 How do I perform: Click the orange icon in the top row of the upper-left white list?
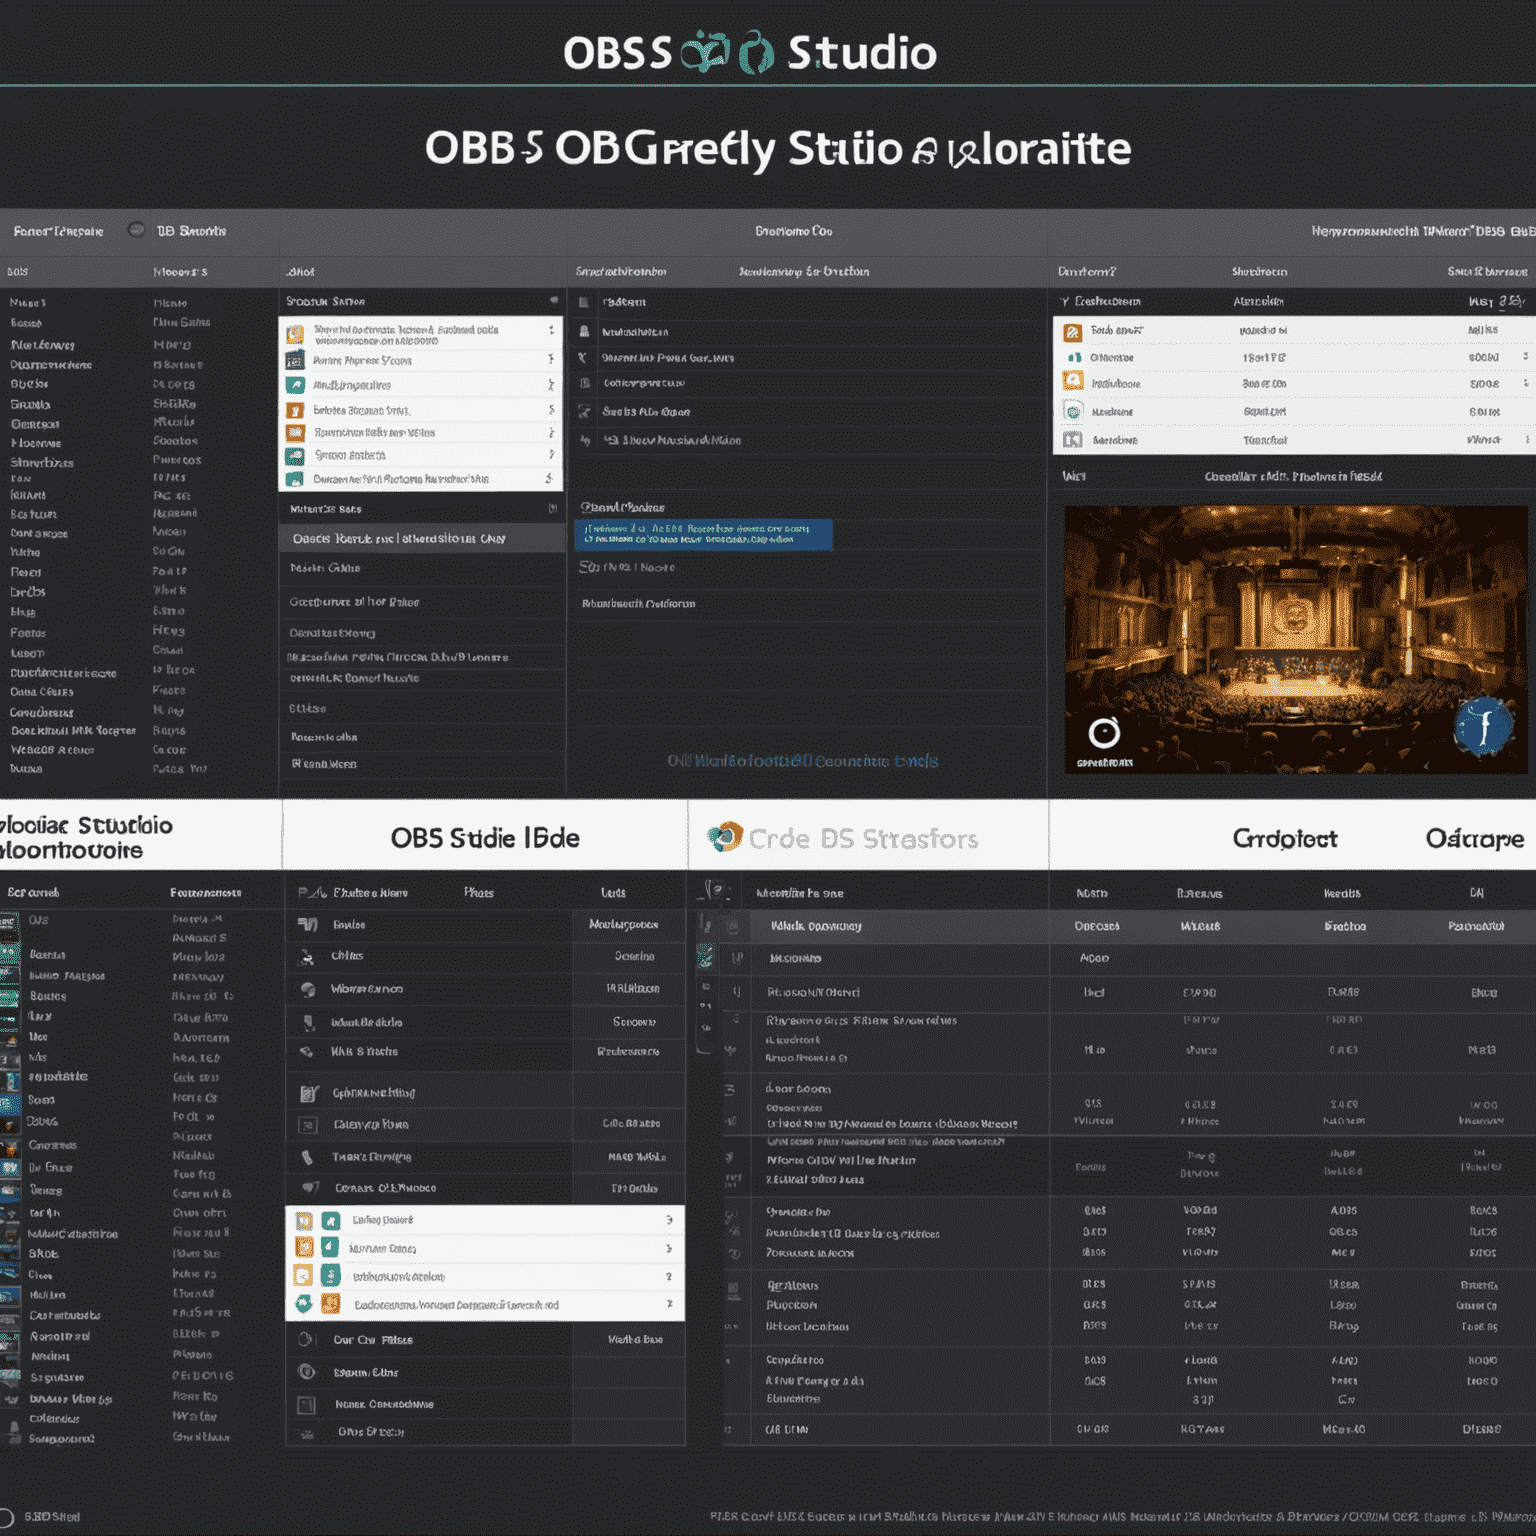[295, 334]
